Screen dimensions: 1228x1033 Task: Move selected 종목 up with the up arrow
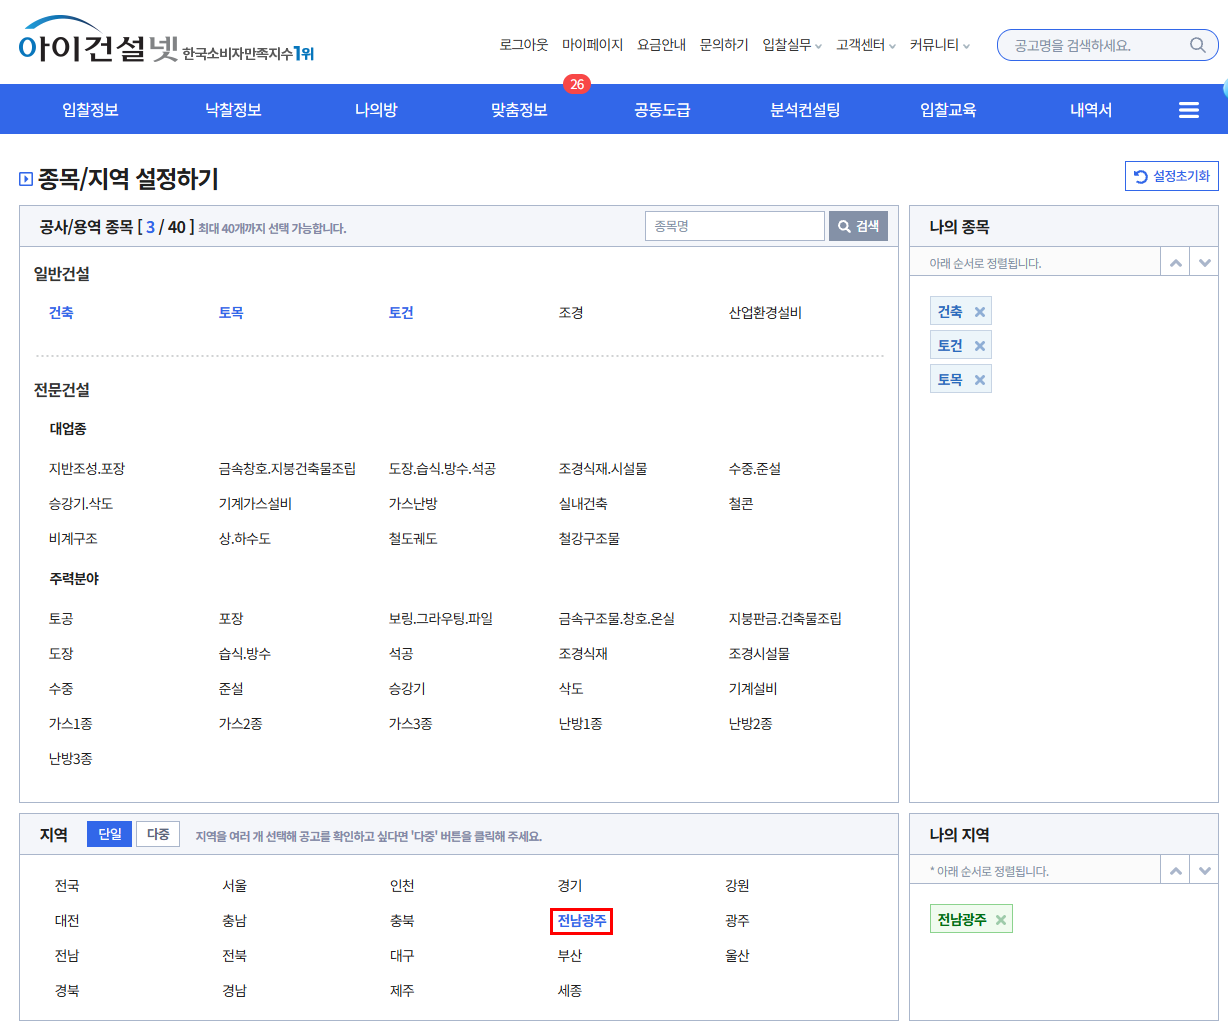point(1176,263)
